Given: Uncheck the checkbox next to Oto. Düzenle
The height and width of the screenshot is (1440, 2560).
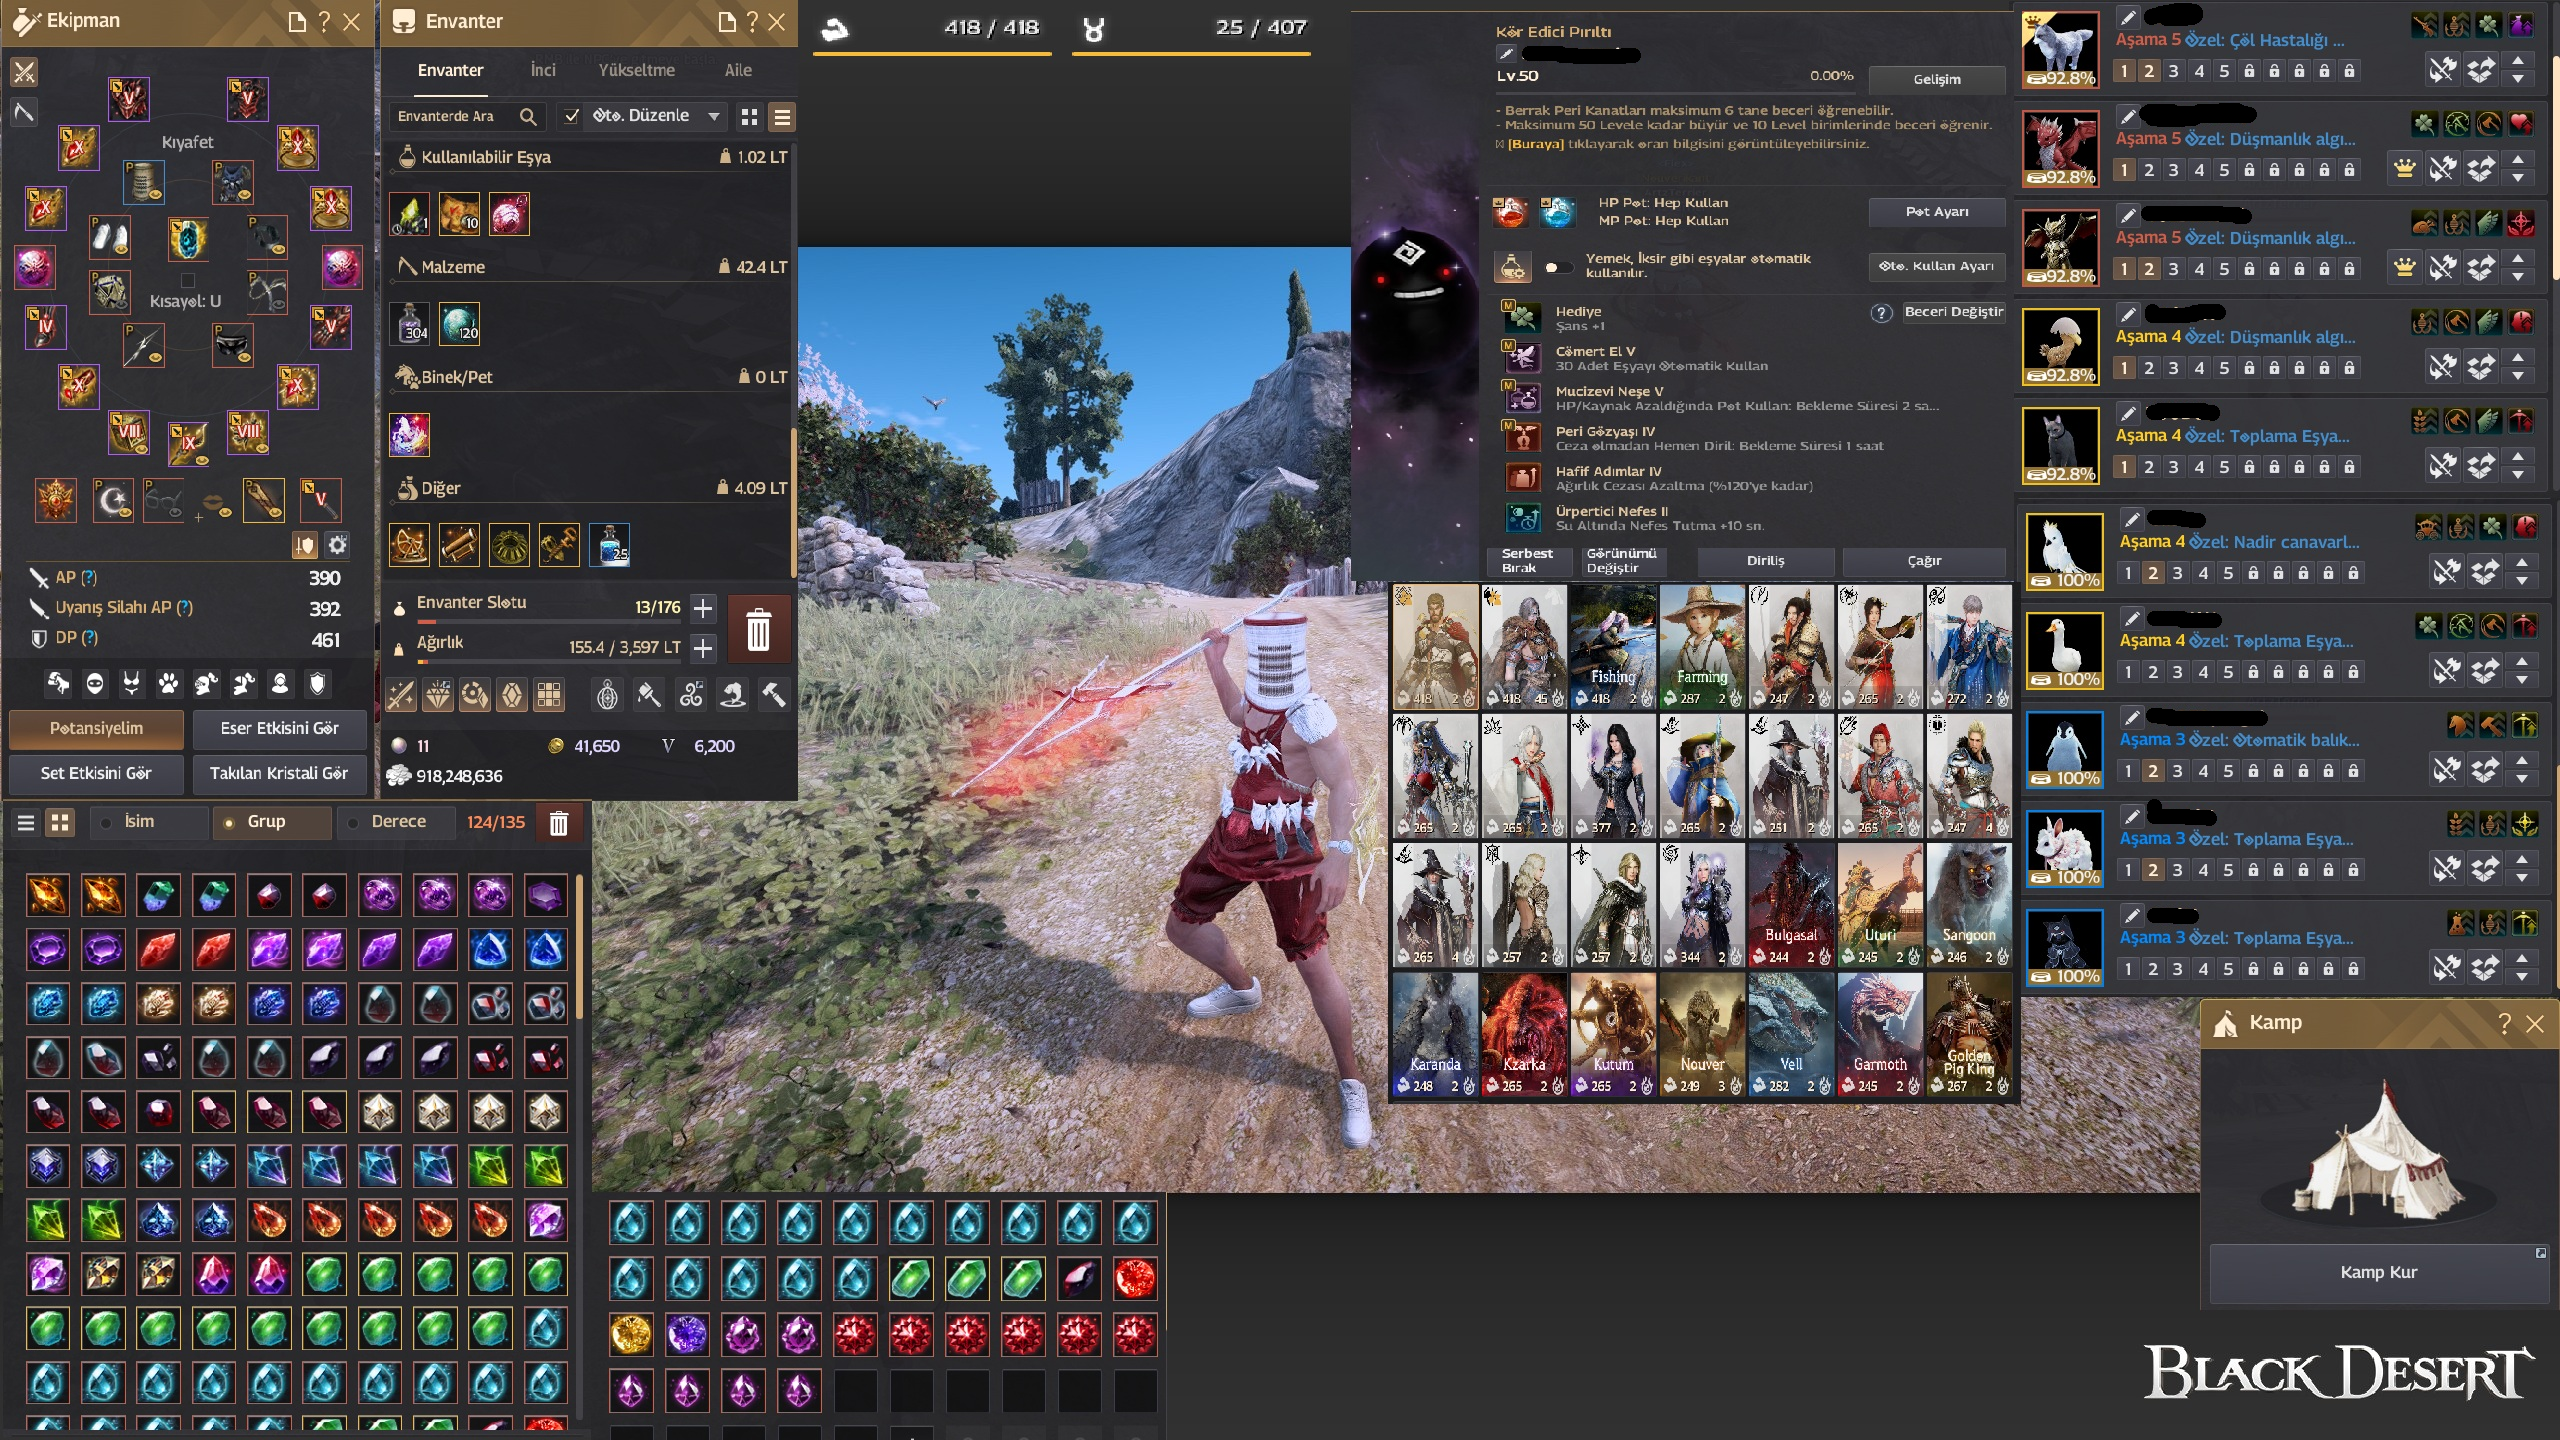Looking at the screenshot, I should coord(572,116).
